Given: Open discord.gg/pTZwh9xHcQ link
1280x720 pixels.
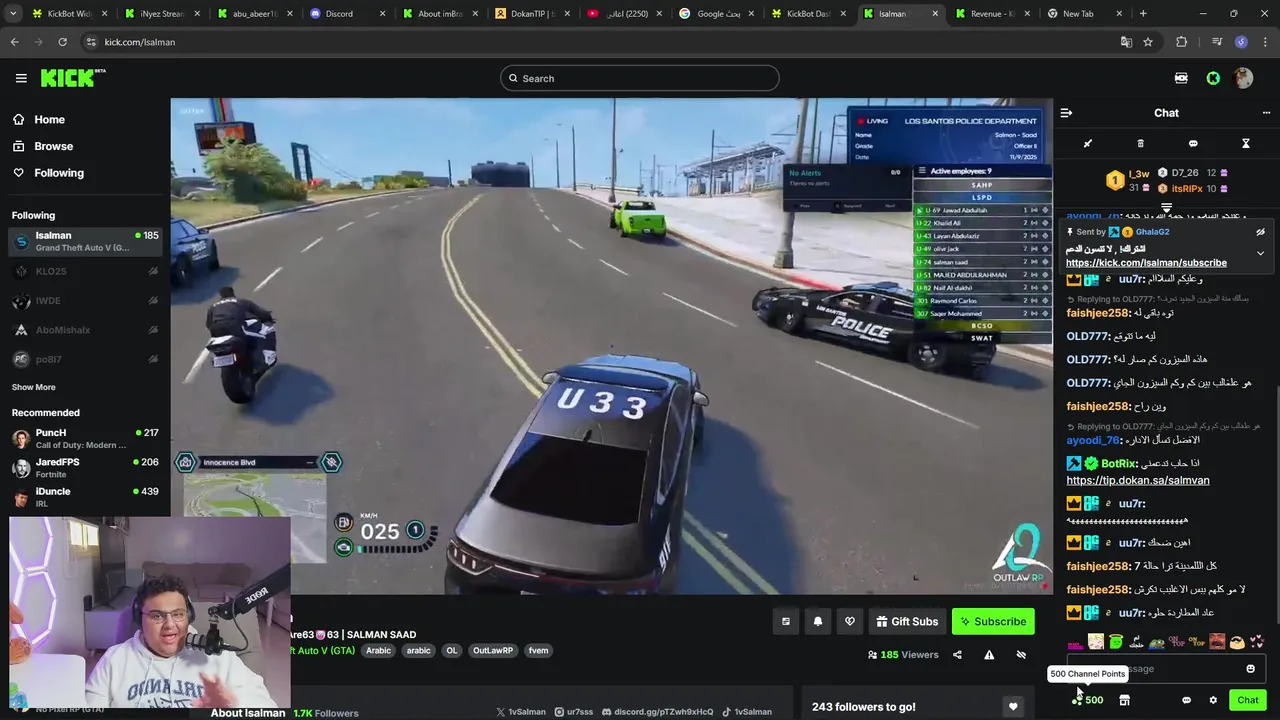Looking at the screenshot, I should click(x=657, y=712).
